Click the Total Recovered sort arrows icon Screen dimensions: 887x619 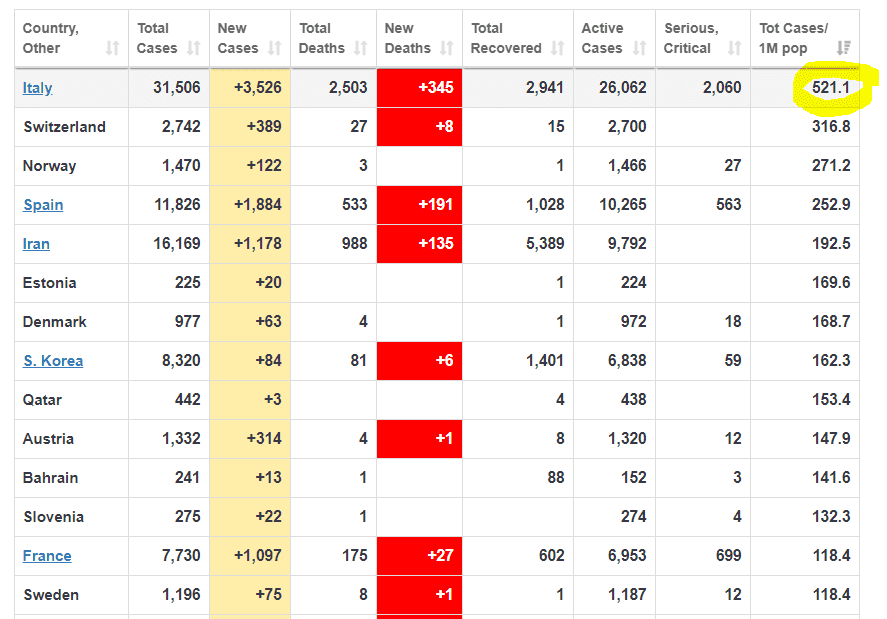(x=558, y=48)
